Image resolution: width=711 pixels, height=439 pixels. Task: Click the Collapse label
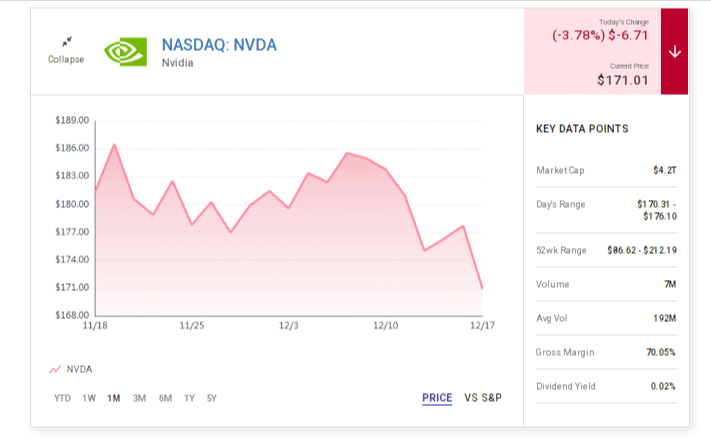click(x=66, y=59)
